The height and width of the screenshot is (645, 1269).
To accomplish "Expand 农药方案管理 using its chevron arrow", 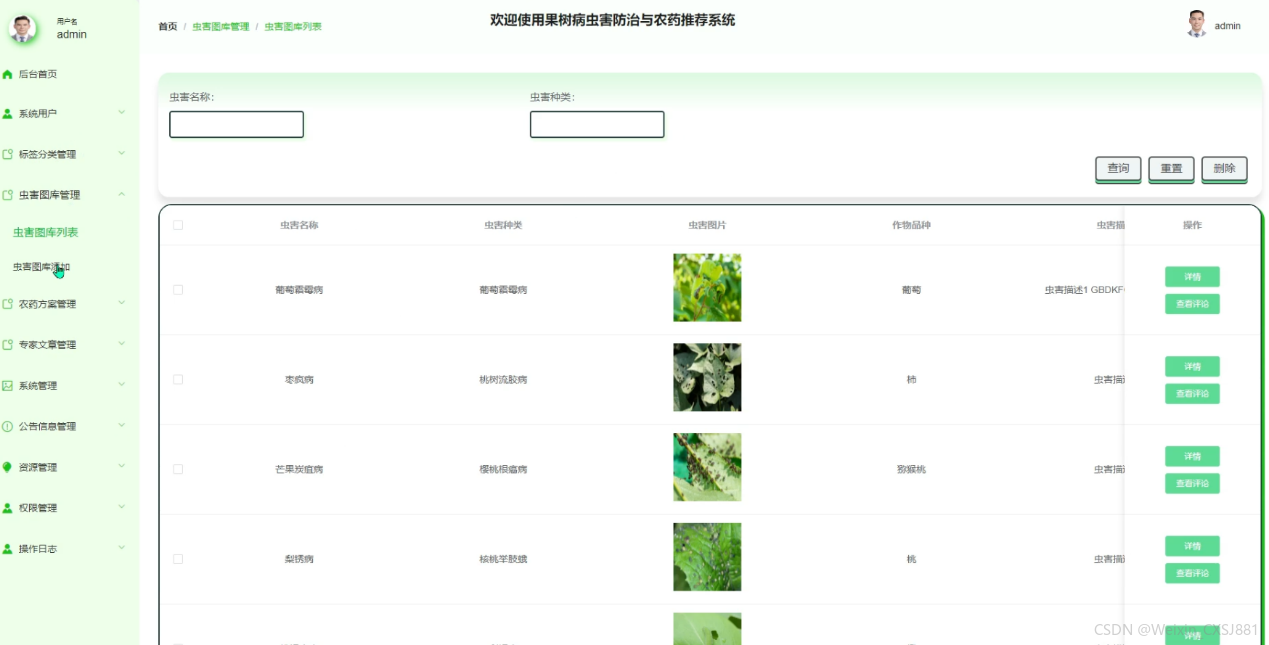I will (x=122, y=303).
